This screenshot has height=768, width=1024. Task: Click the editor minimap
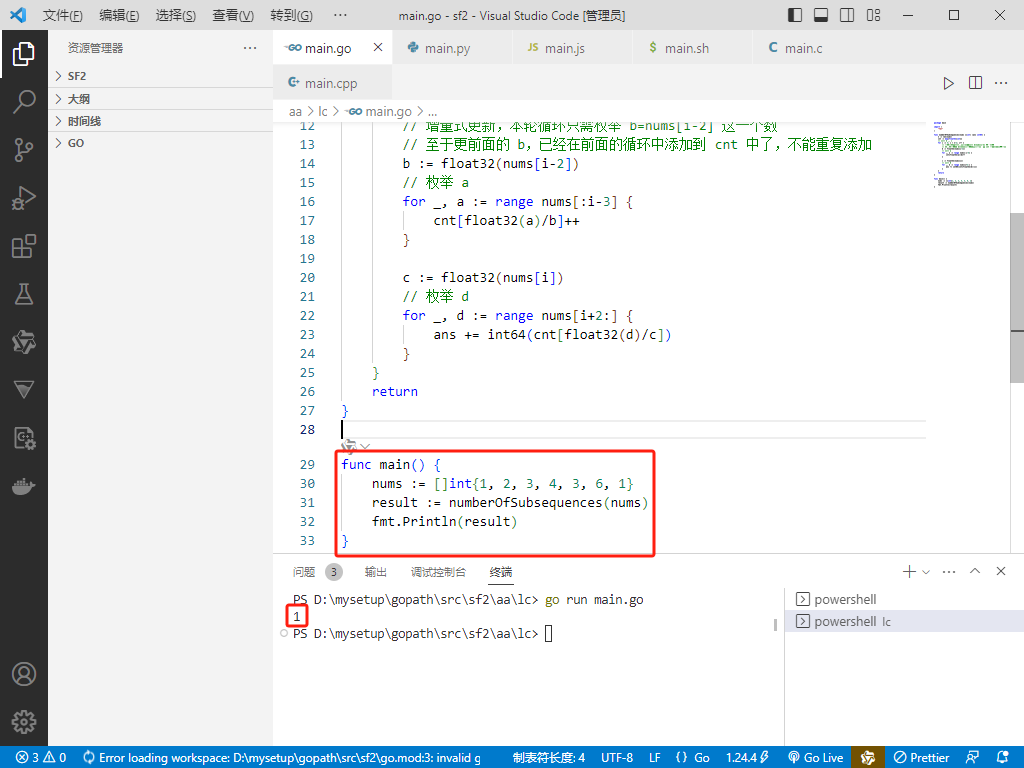(967, 154)
